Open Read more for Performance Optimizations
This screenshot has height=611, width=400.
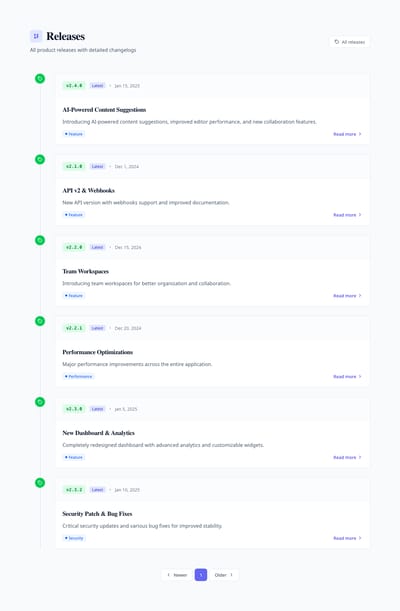pyautogui.click(x=347, y=376)
